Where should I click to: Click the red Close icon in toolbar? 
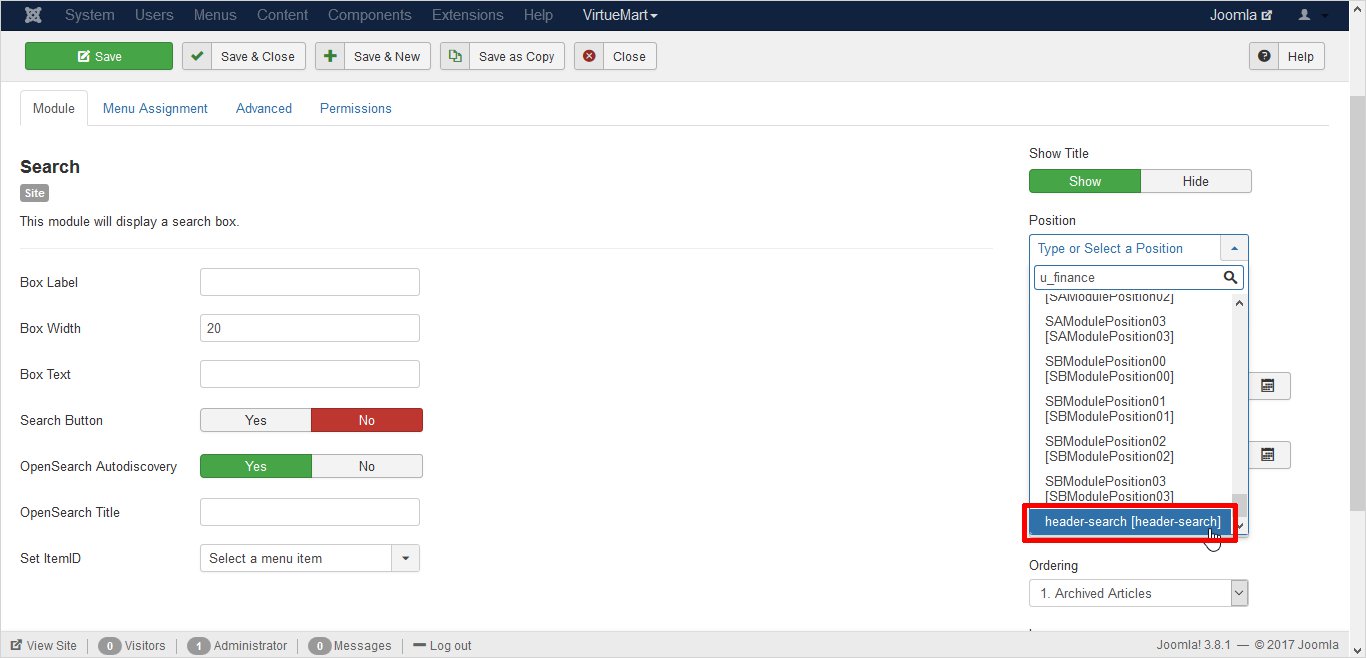point(589,56)
